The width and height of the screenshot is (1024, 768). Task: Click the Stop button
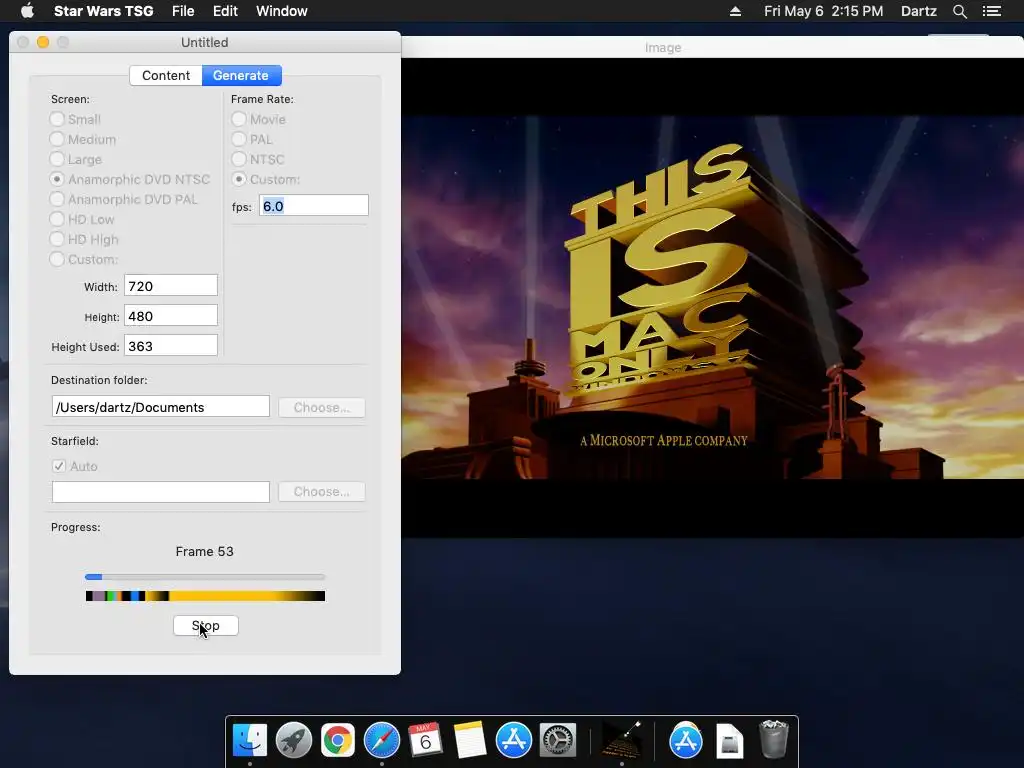point(206,626)
